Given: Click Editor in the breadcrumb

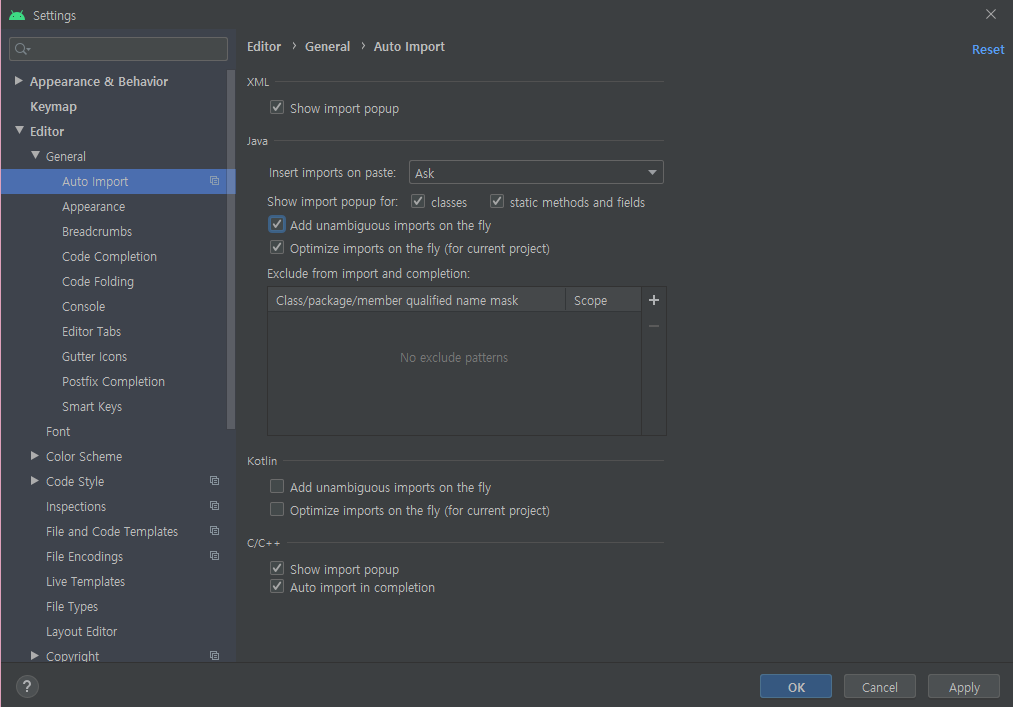Looking at the screenshot, I should pos(264,47).
